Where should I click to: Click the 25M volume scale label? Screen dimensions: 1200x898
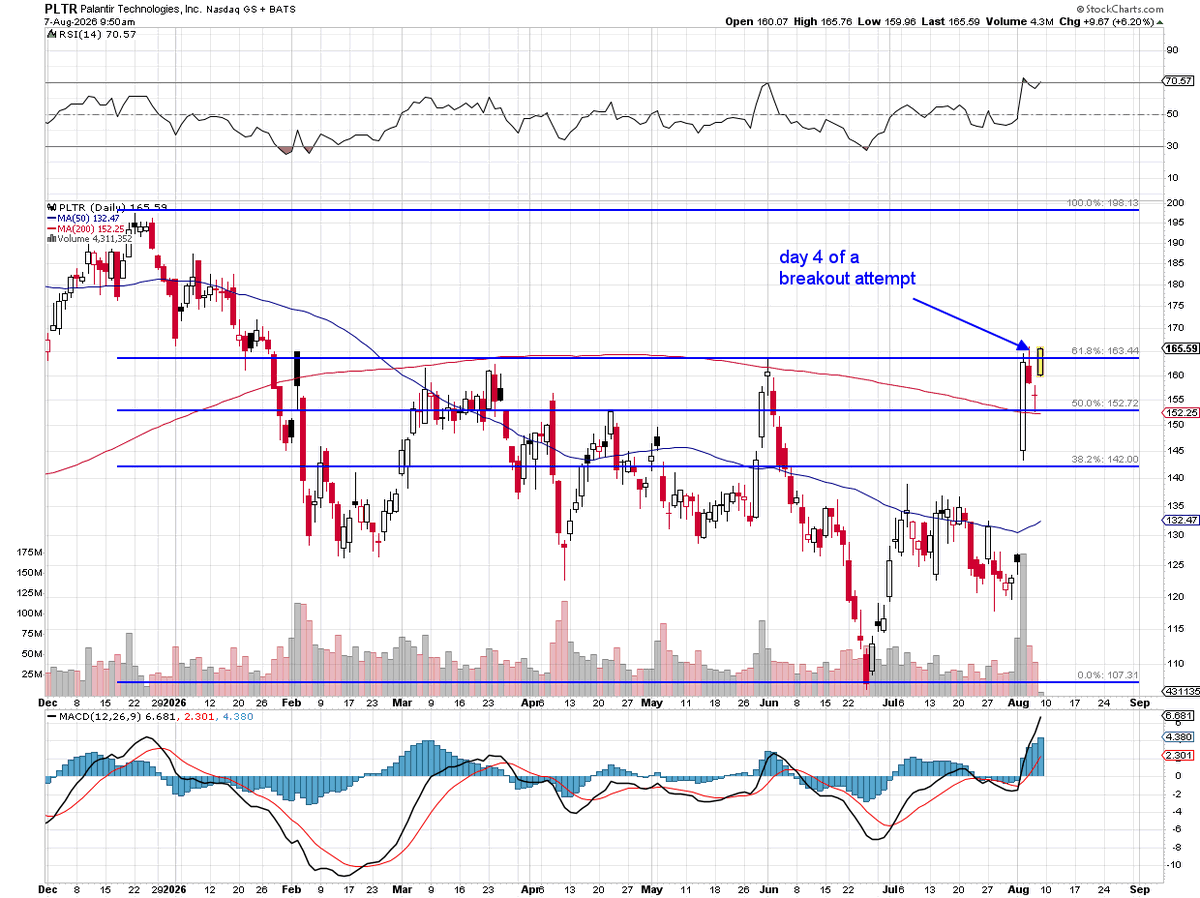tap(32, 674)
